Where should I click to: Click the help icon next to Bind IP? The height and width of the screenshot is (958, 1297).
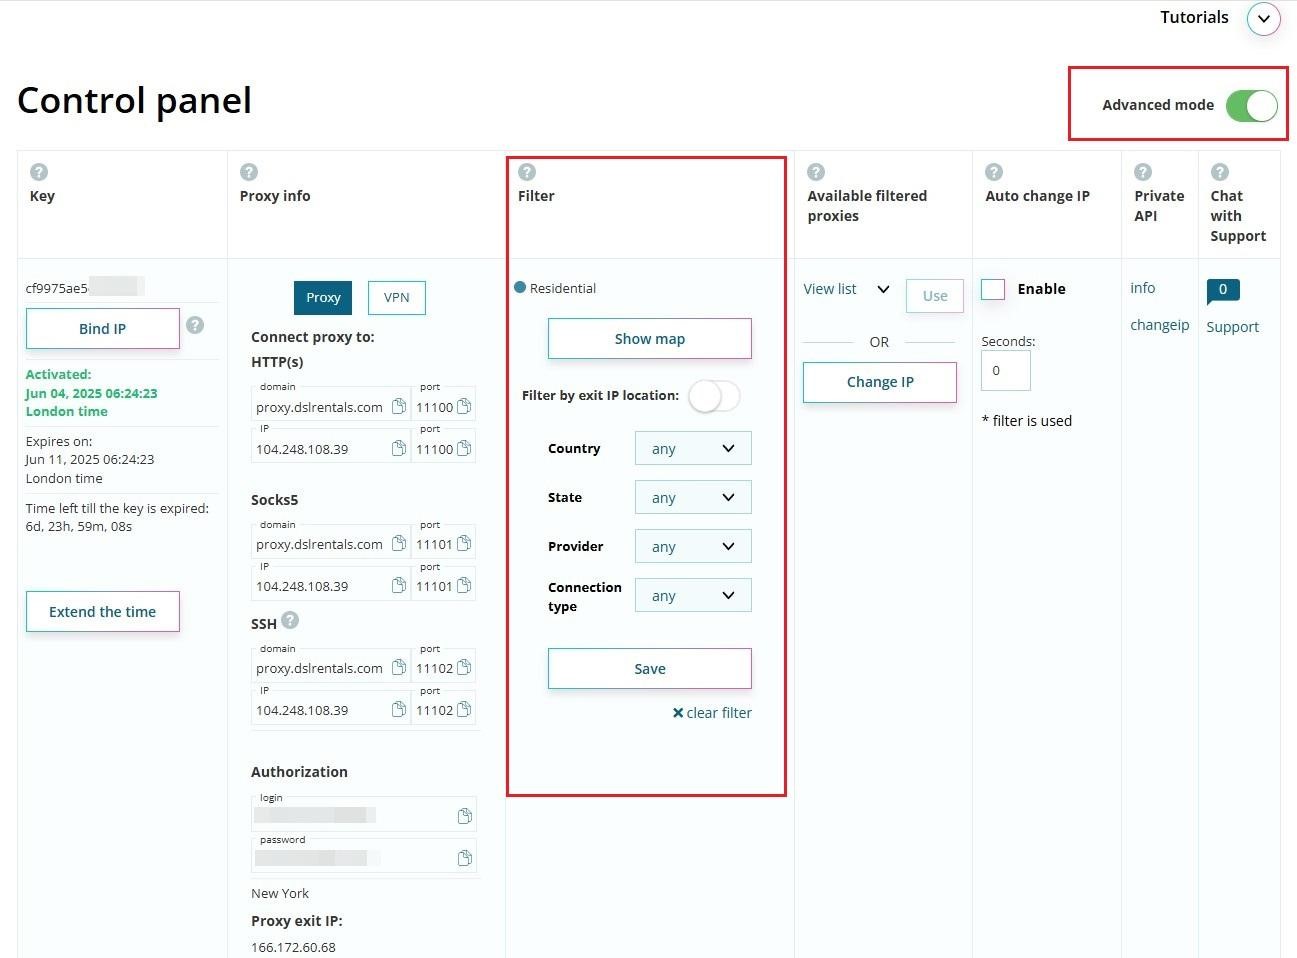(x=195, y=325)
